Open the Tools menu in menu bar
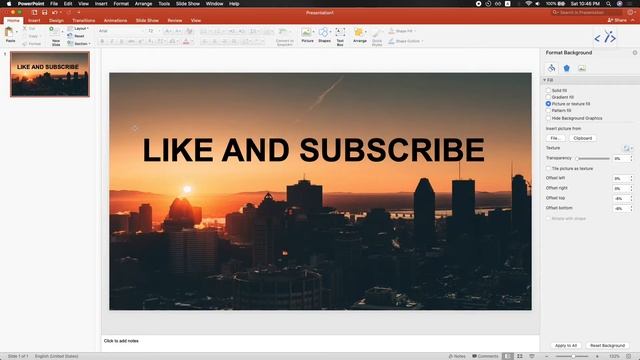 coord(164,4)
